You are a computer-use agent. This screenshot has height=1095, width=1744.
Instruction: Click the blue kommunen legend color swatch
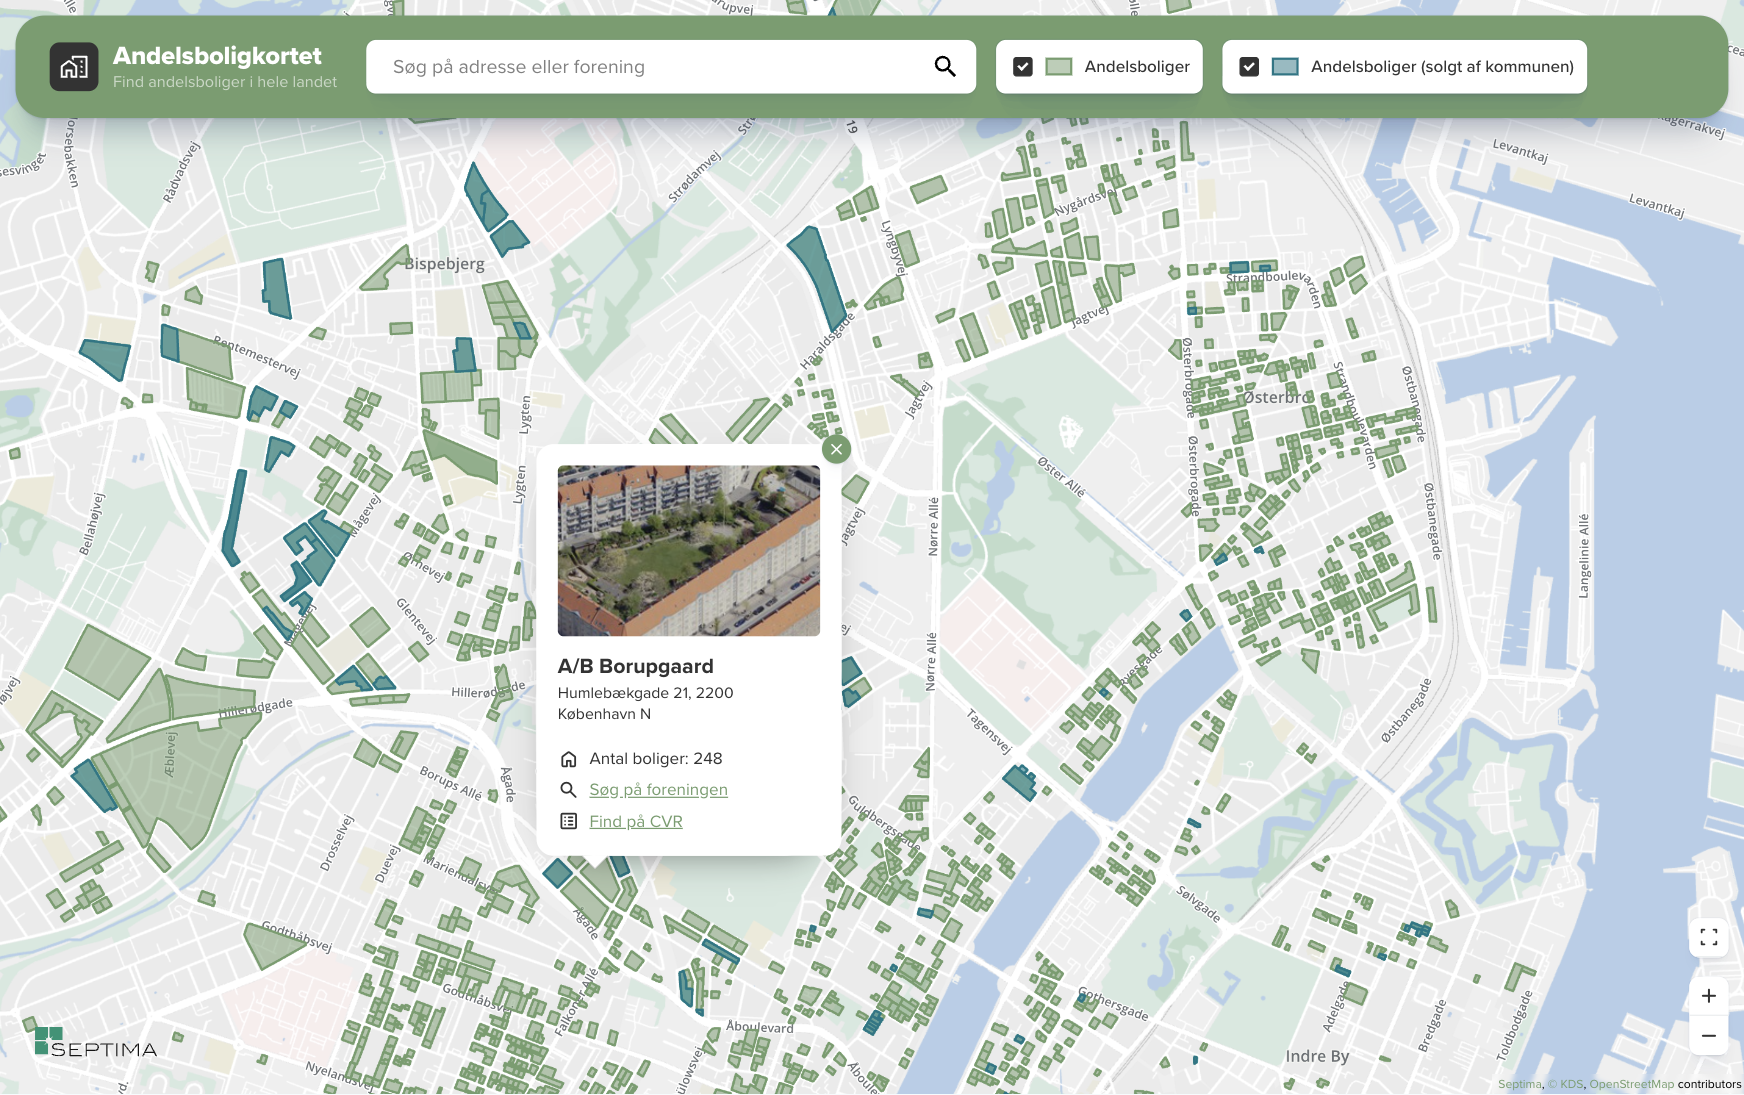pos(1284,67)
